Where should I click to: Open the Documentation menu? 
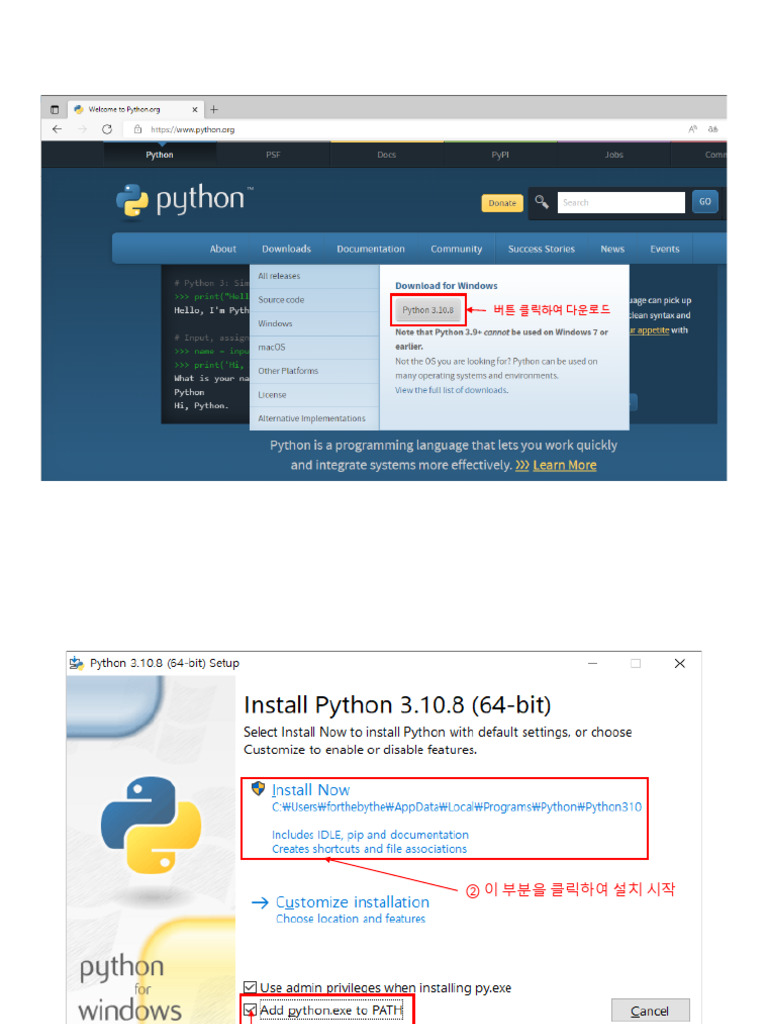click(x=370, y=249)
